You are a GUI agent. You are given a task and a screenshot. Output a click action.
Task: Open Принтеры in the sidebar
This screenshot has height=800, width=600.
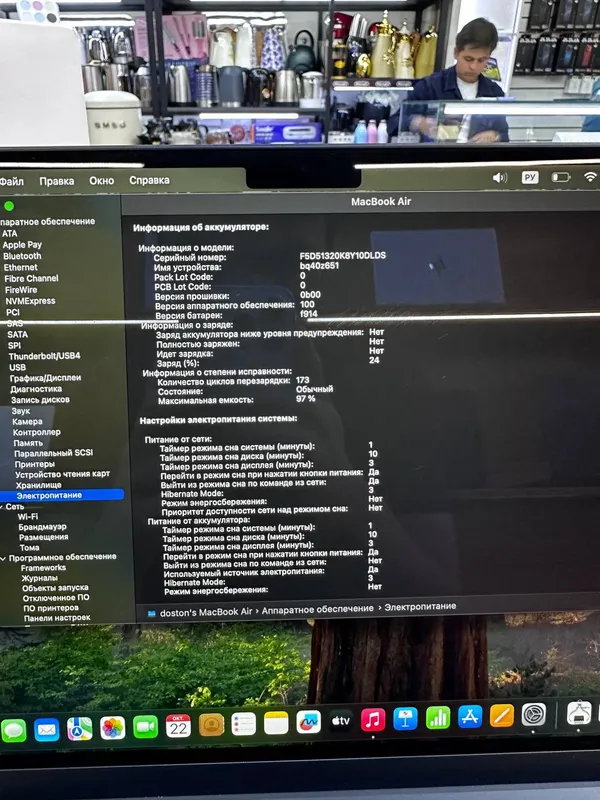[35, 464]
